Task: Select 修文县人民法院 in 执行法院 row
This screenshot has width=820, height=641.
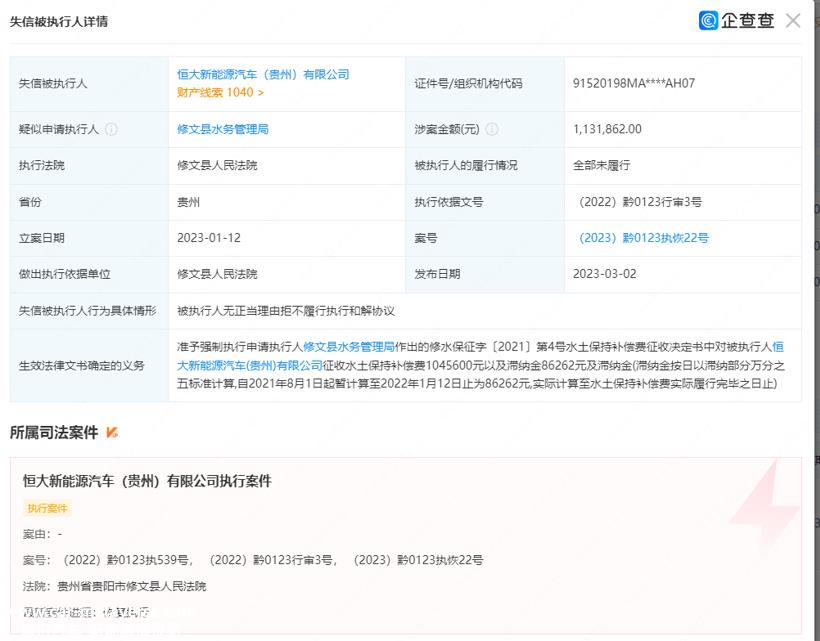Action: [217, 165]
